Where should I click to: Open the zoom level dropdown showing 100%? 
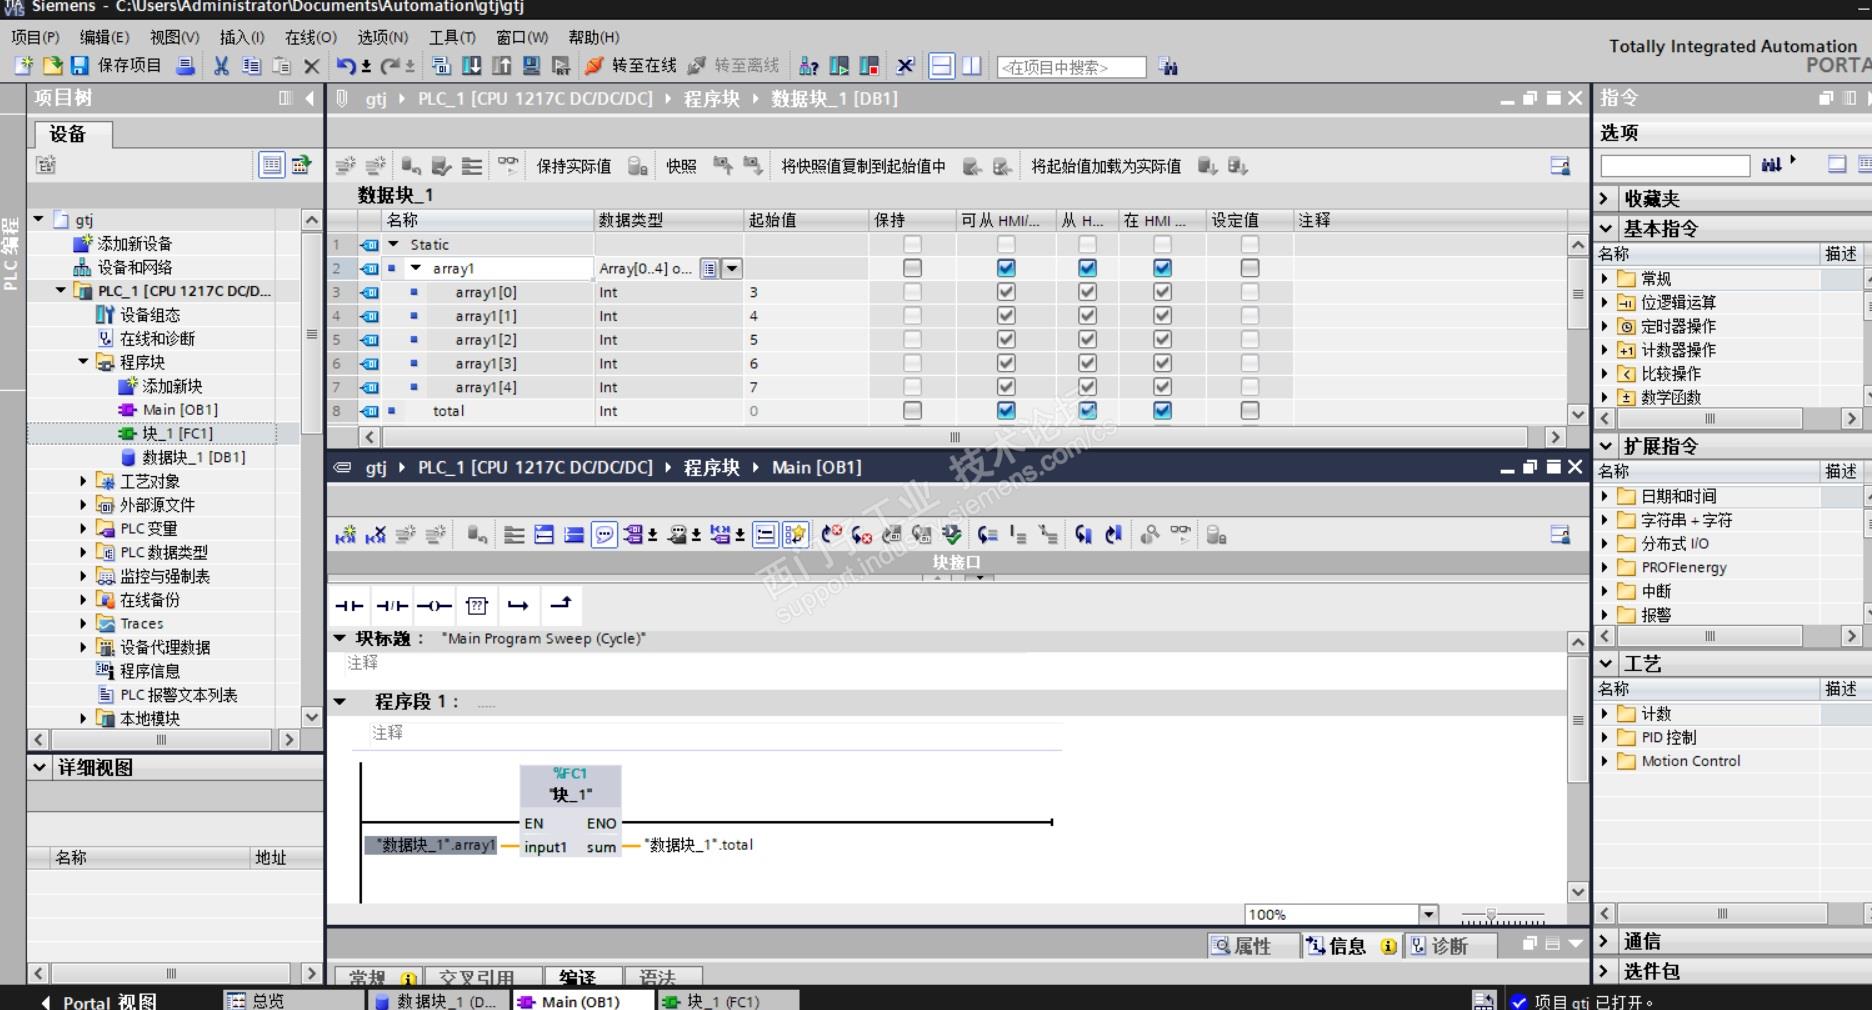[x=1428, y=914]
